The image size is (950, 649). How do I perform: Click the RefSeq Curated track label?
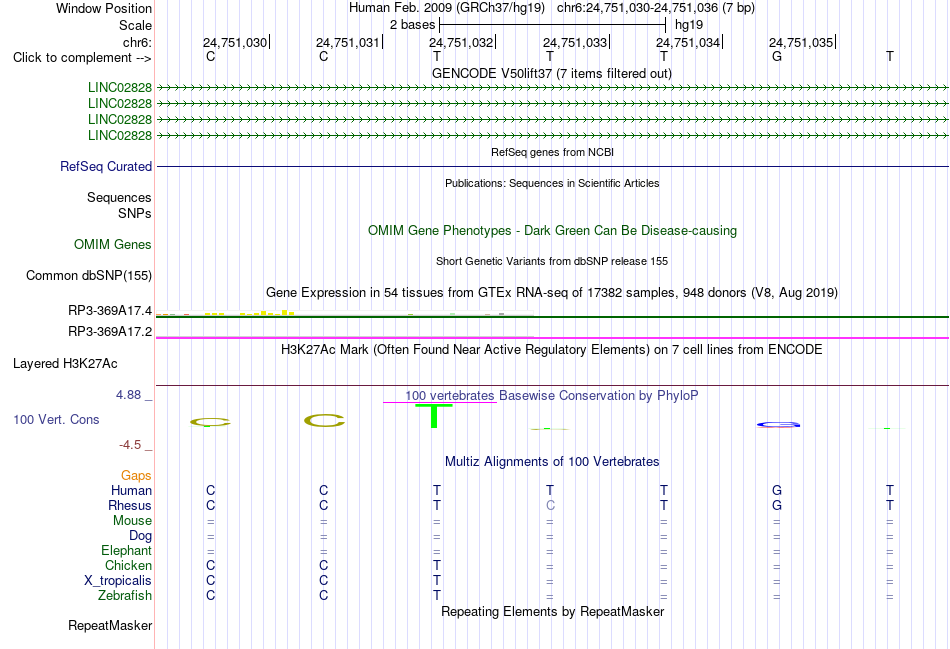106,166
